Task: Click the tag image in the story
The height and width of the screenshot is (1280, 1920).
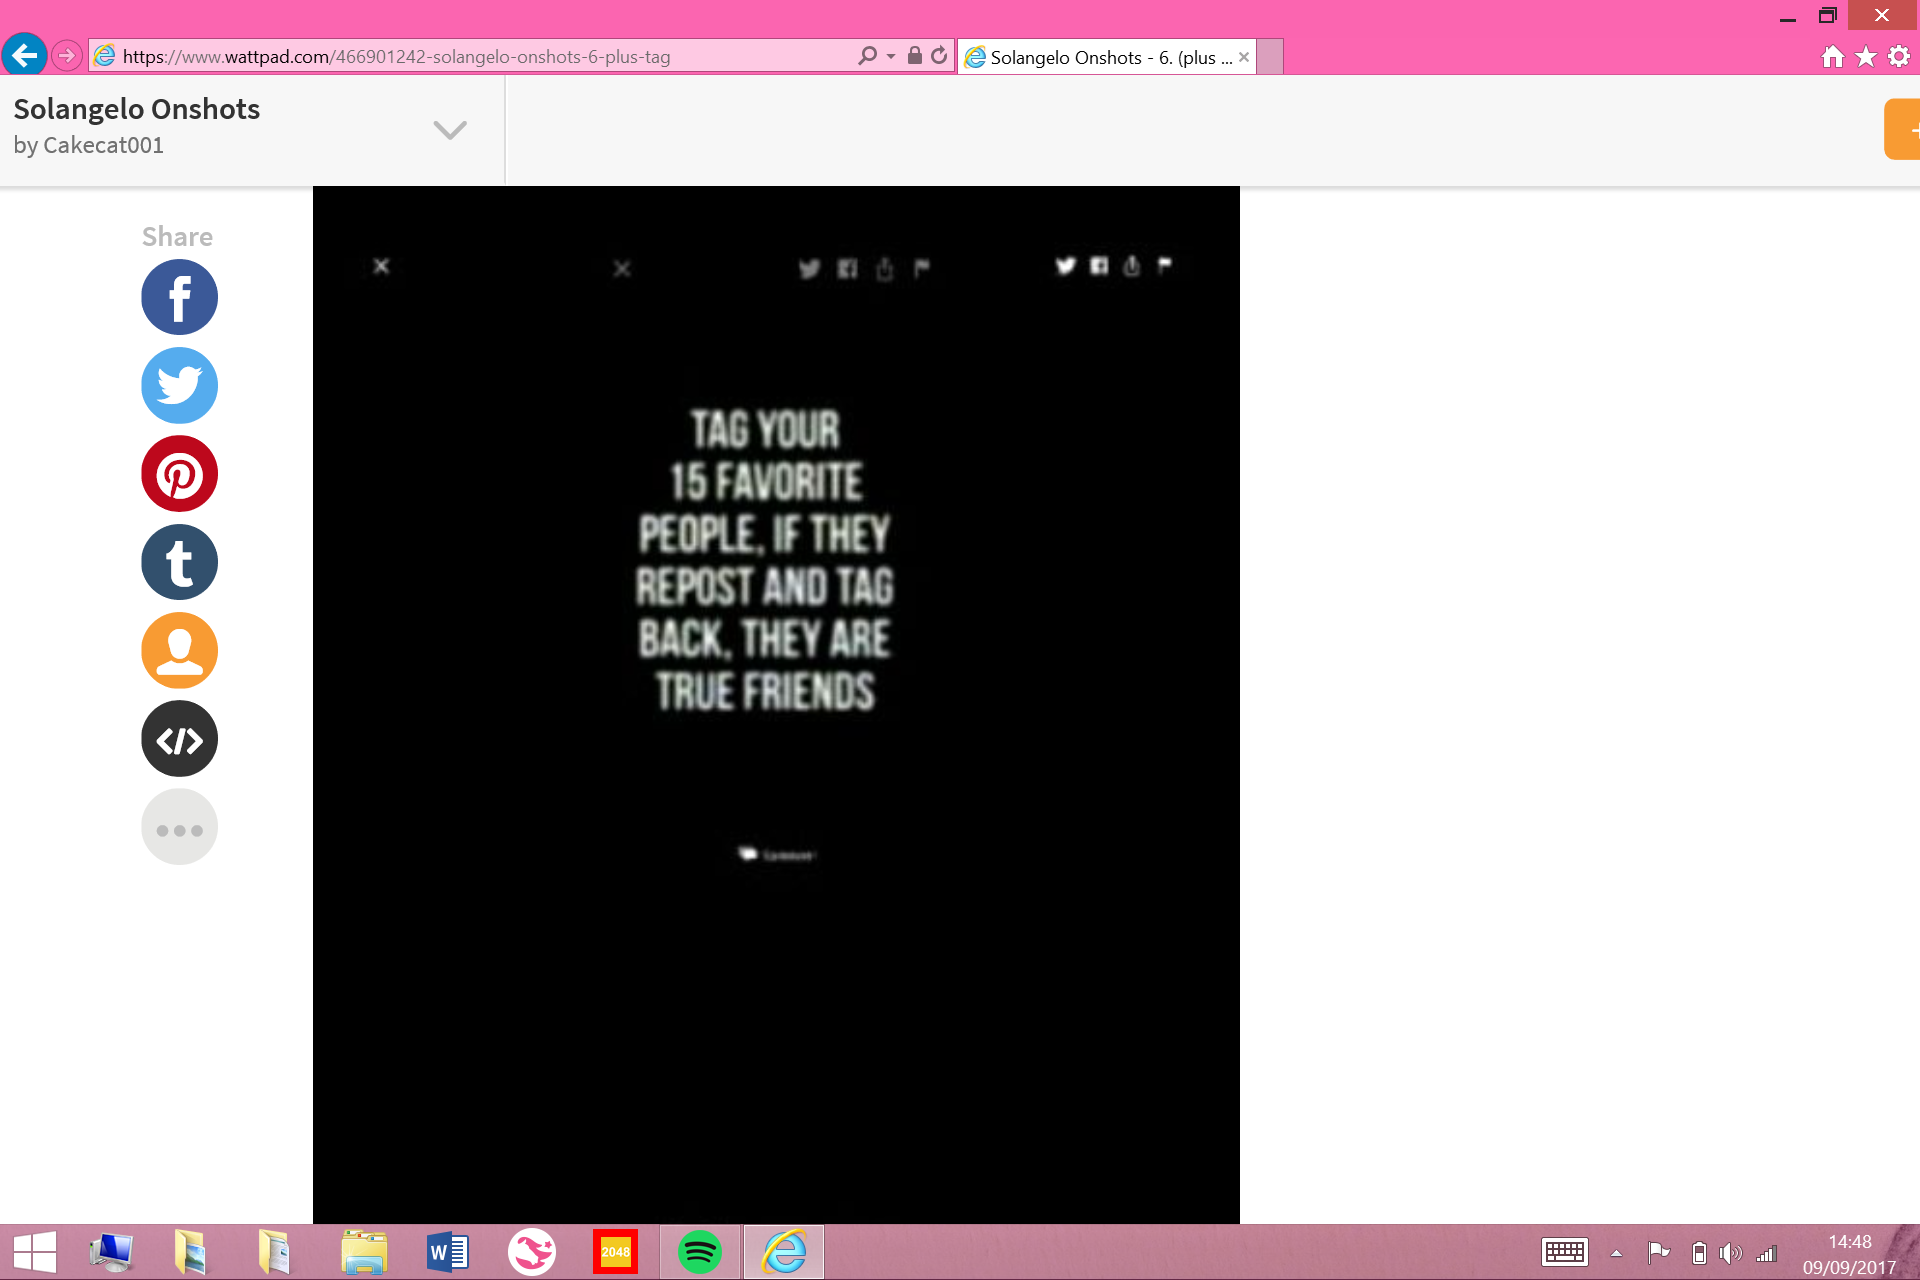Action: point(776,704)
